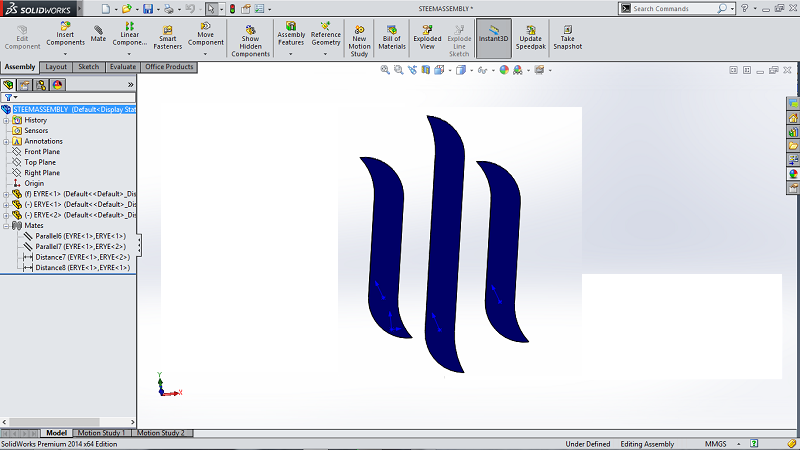Select the Move Component tool

[x=206, y=35]
